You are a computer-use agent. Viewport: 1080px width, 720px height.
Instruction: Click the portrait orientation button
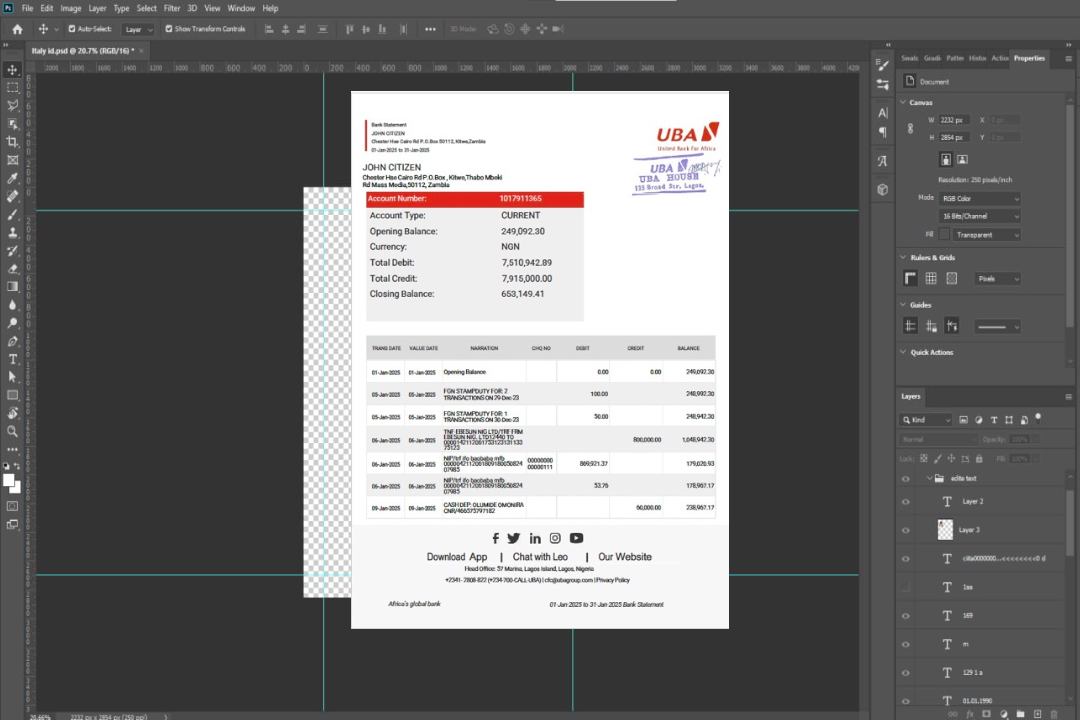click(946, 160)
